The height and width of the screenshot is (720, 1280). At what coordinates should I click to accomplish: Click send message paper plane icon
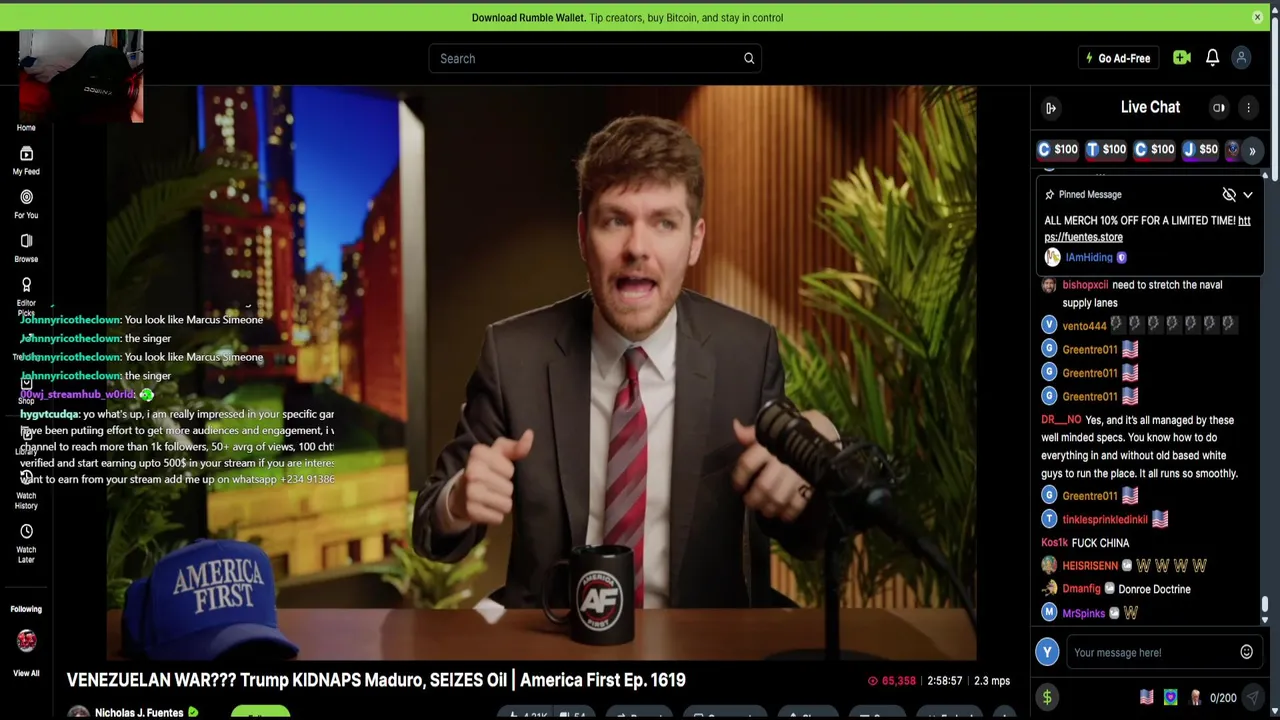pos(1252,698)
